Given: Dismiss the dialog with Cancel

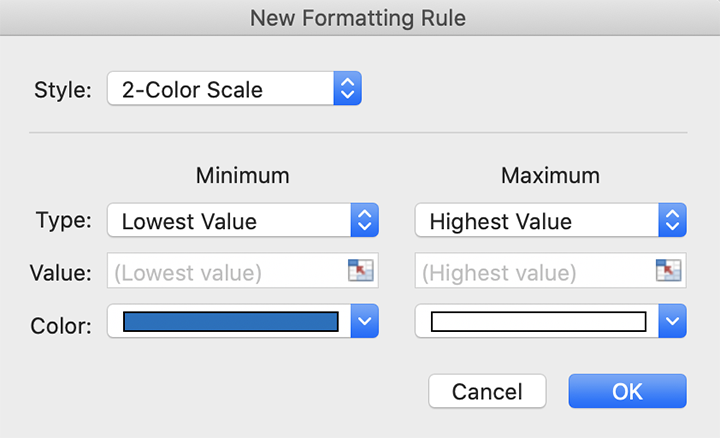Looking at the screenshot, I should 487,391.
